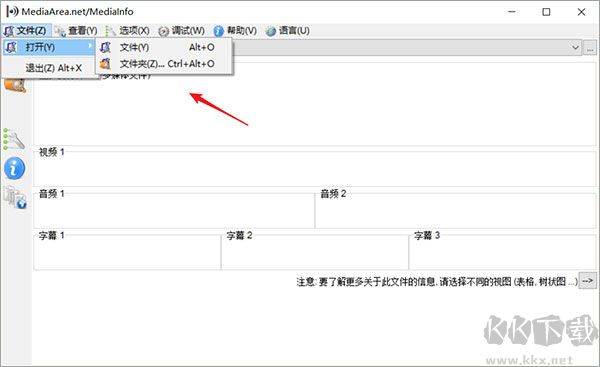Screen dimensions: 600x367
Task: Click the 打开(Y) entry icon
Action: 11,47
